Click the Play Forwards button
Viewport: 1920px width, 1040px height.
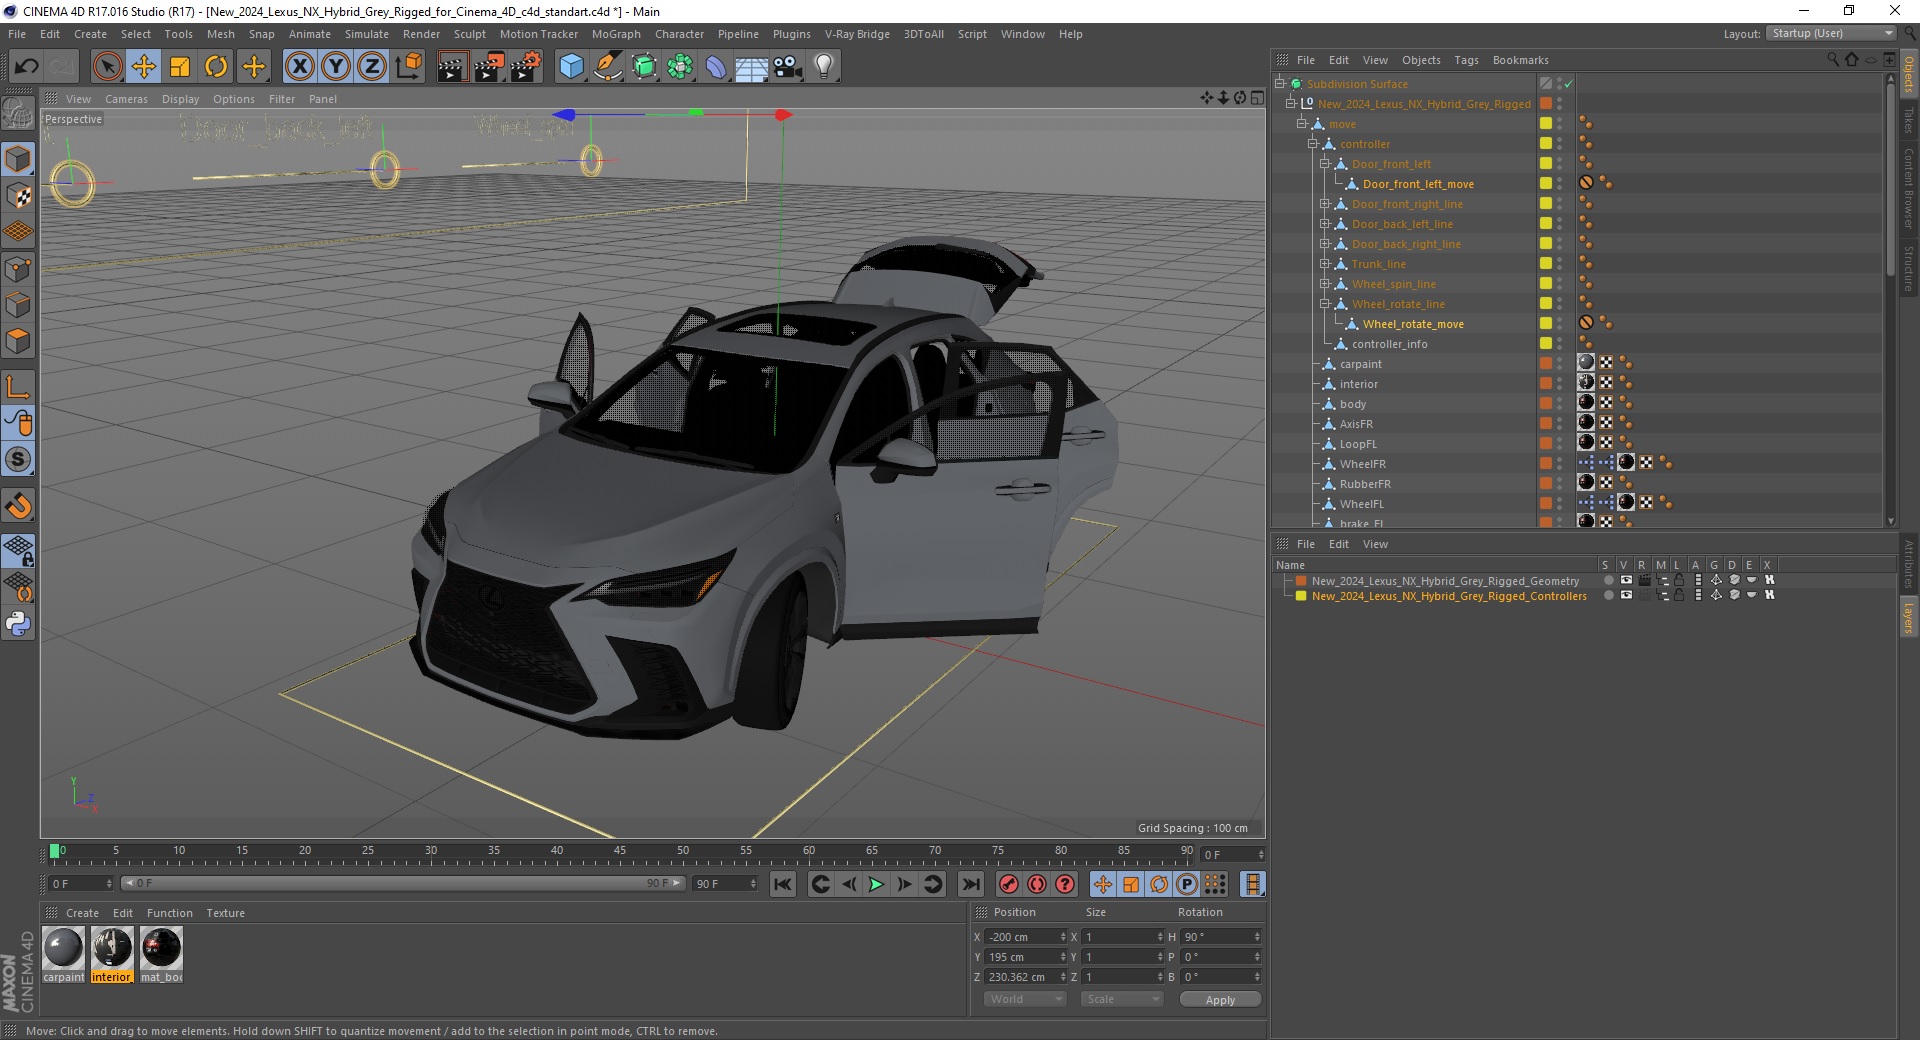pyautogui.click(x=876, y=884)
